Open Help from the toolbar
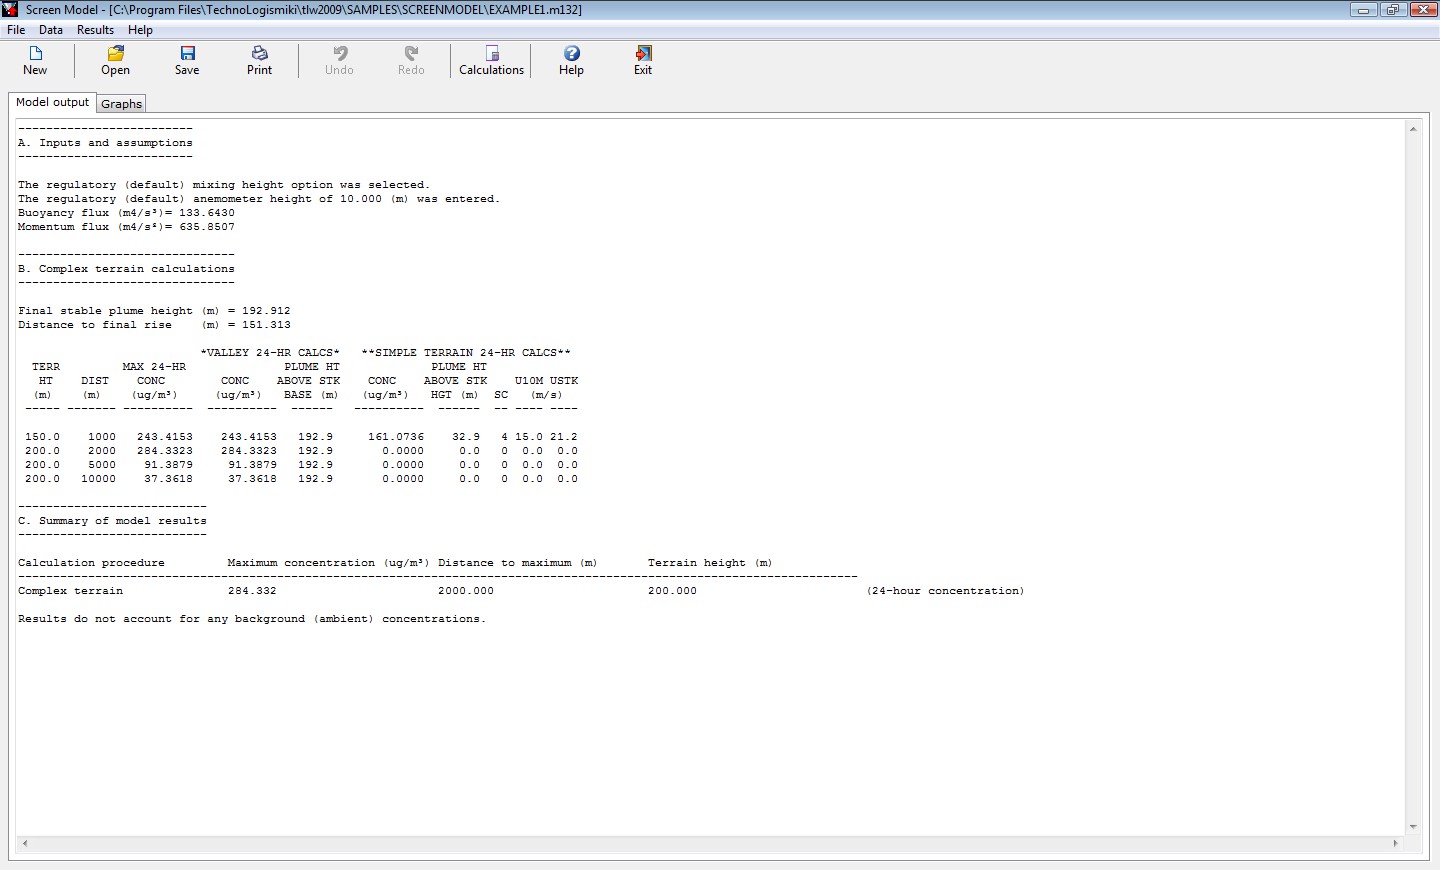This screenshot has width=1440, height=870. 571,60
